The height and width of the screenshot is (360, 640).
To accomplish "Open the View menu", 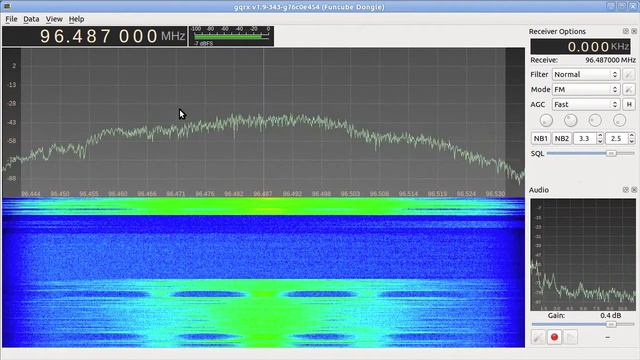I will tap(54, 19).
